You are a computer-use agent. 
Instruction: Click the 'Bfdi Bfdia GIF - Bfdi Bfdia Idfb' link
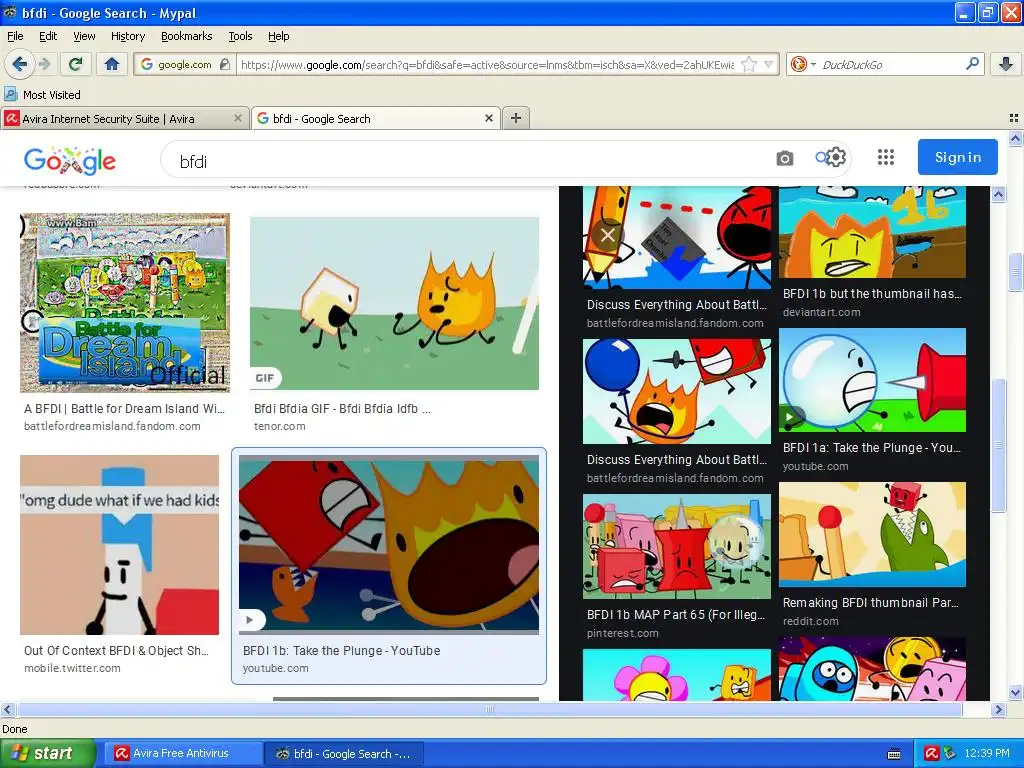[x=342, y=409]
